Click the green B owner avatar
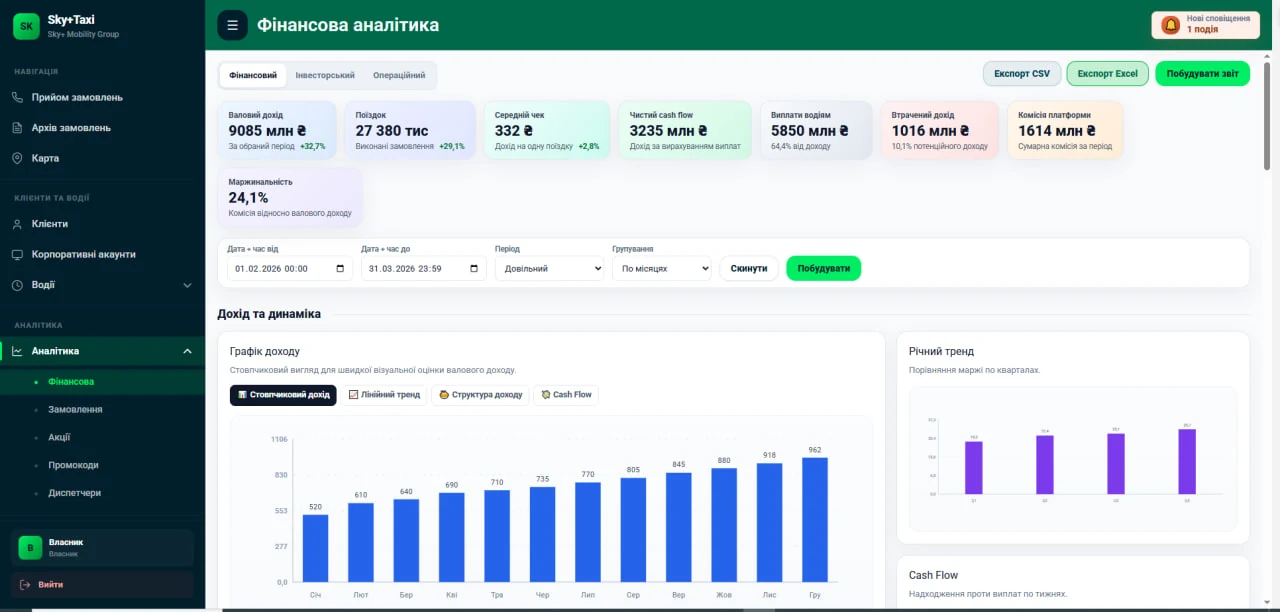 click(30, 547)
